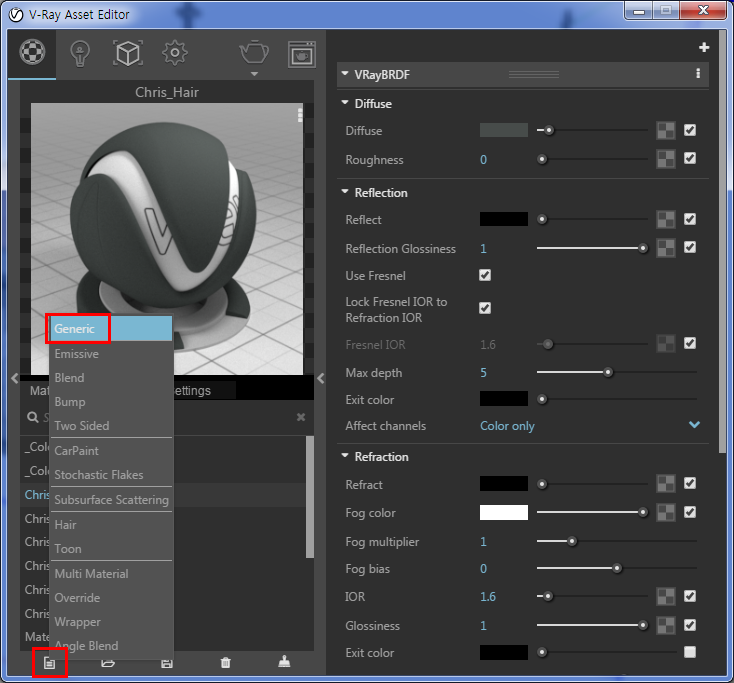This screenshot has height=683, width=734.
Task: Choose Emissive material type
Action: (x=111, y=353)
